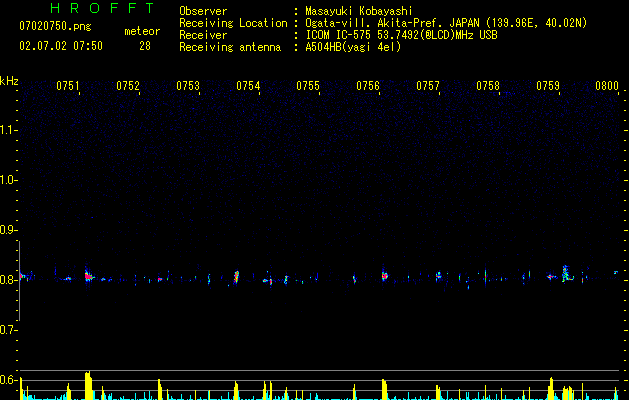Image resolution: width=629 pixels, height=400 pixels.
Task: Click the A504HB(yagi 4el) antenna text
Action: pyautogui.click(x=353, y=47)
